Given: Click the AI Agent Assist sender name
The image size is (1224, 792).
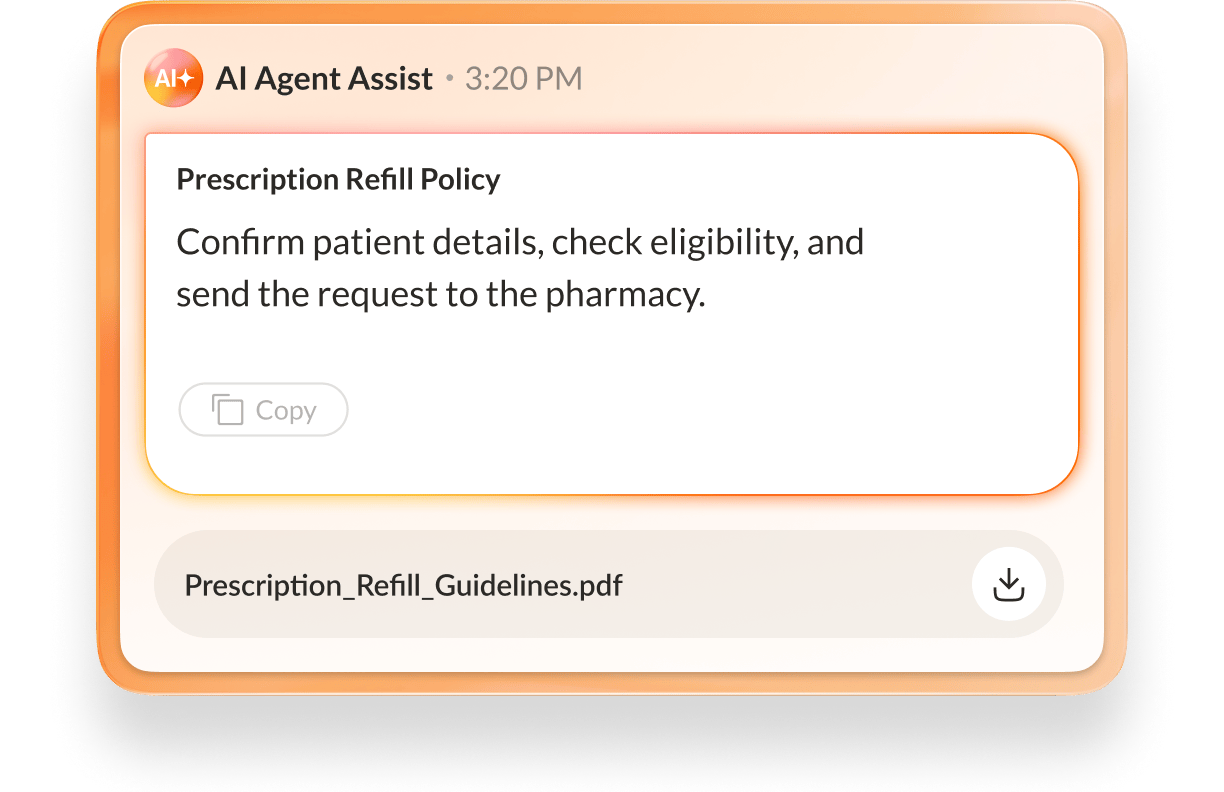Looking at the screenshot, I should [325, 78].
